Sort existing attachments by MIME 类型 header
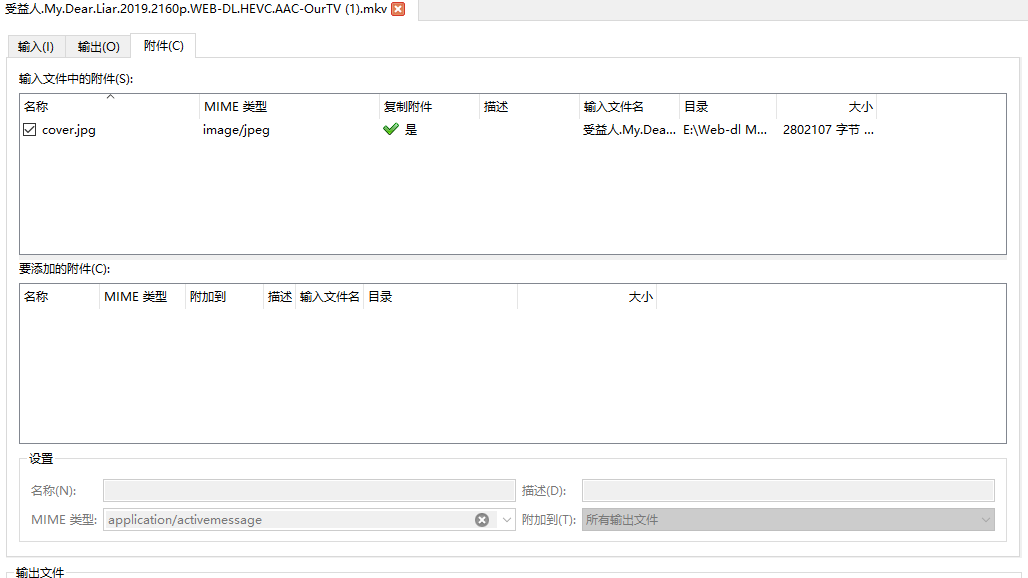This screenshot has width=1028, height=578. 289,107
